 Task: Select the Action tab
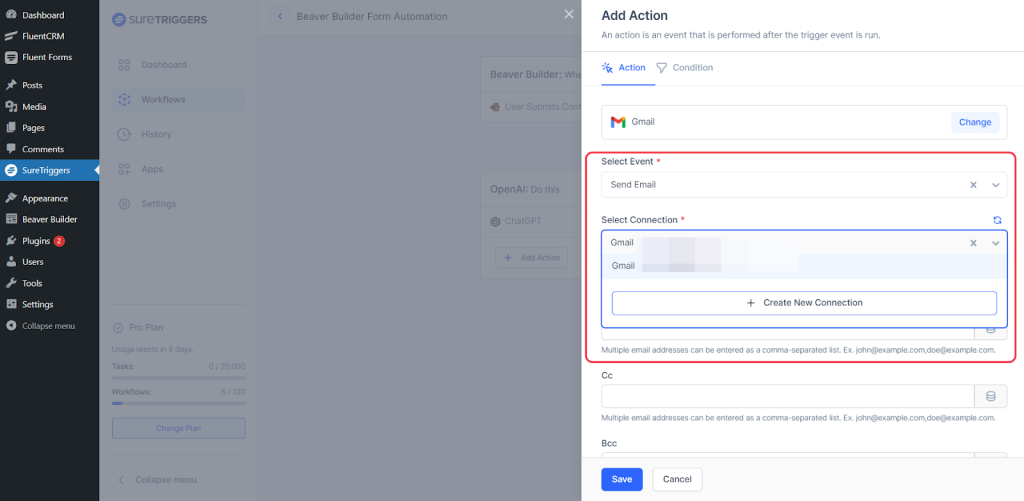623,68
